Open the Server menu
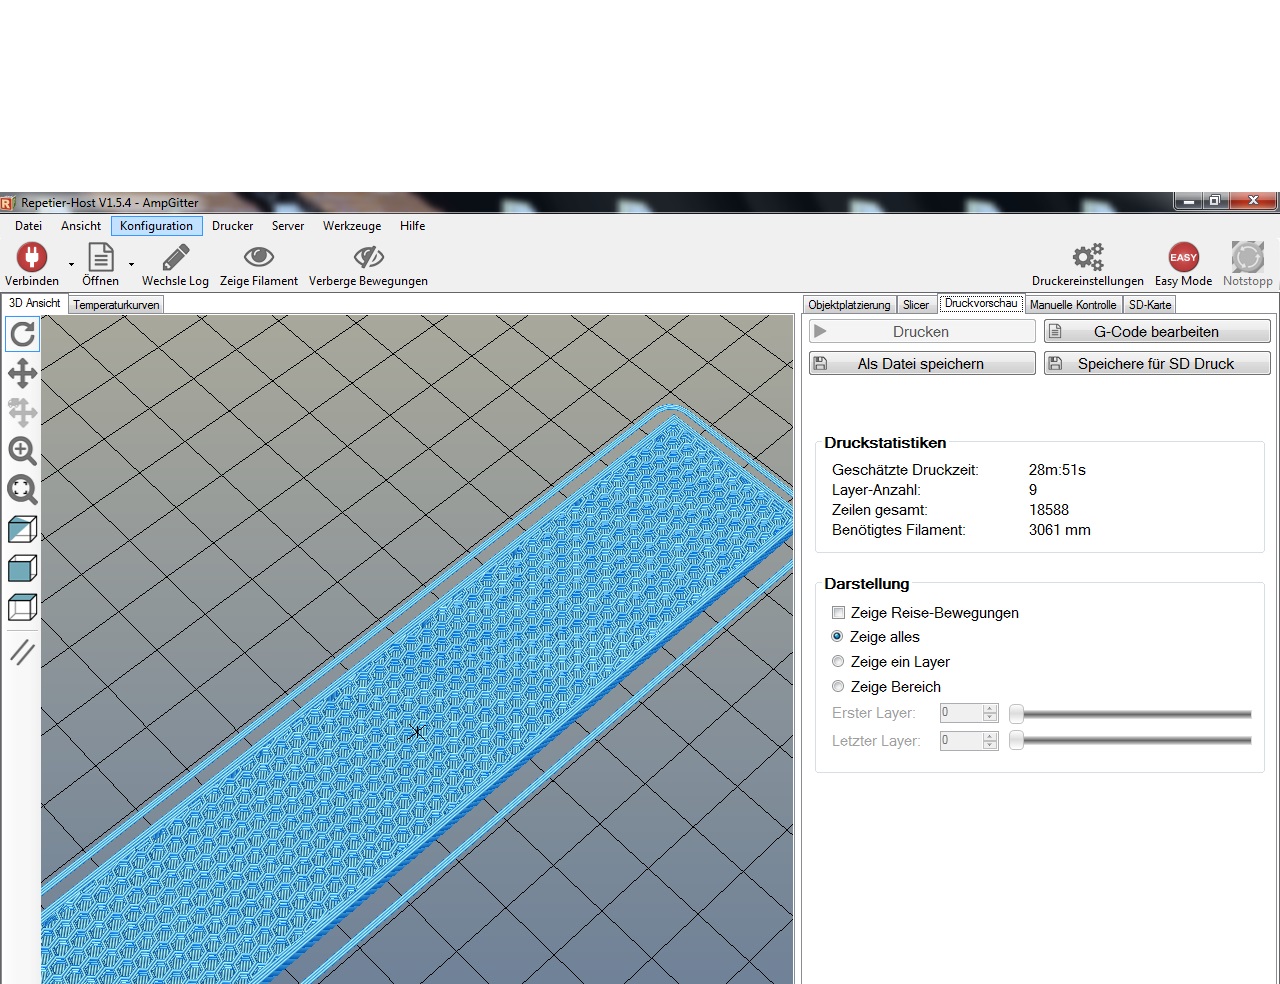1280x984 pixels. pyautogui.click(x=288, y=226)
